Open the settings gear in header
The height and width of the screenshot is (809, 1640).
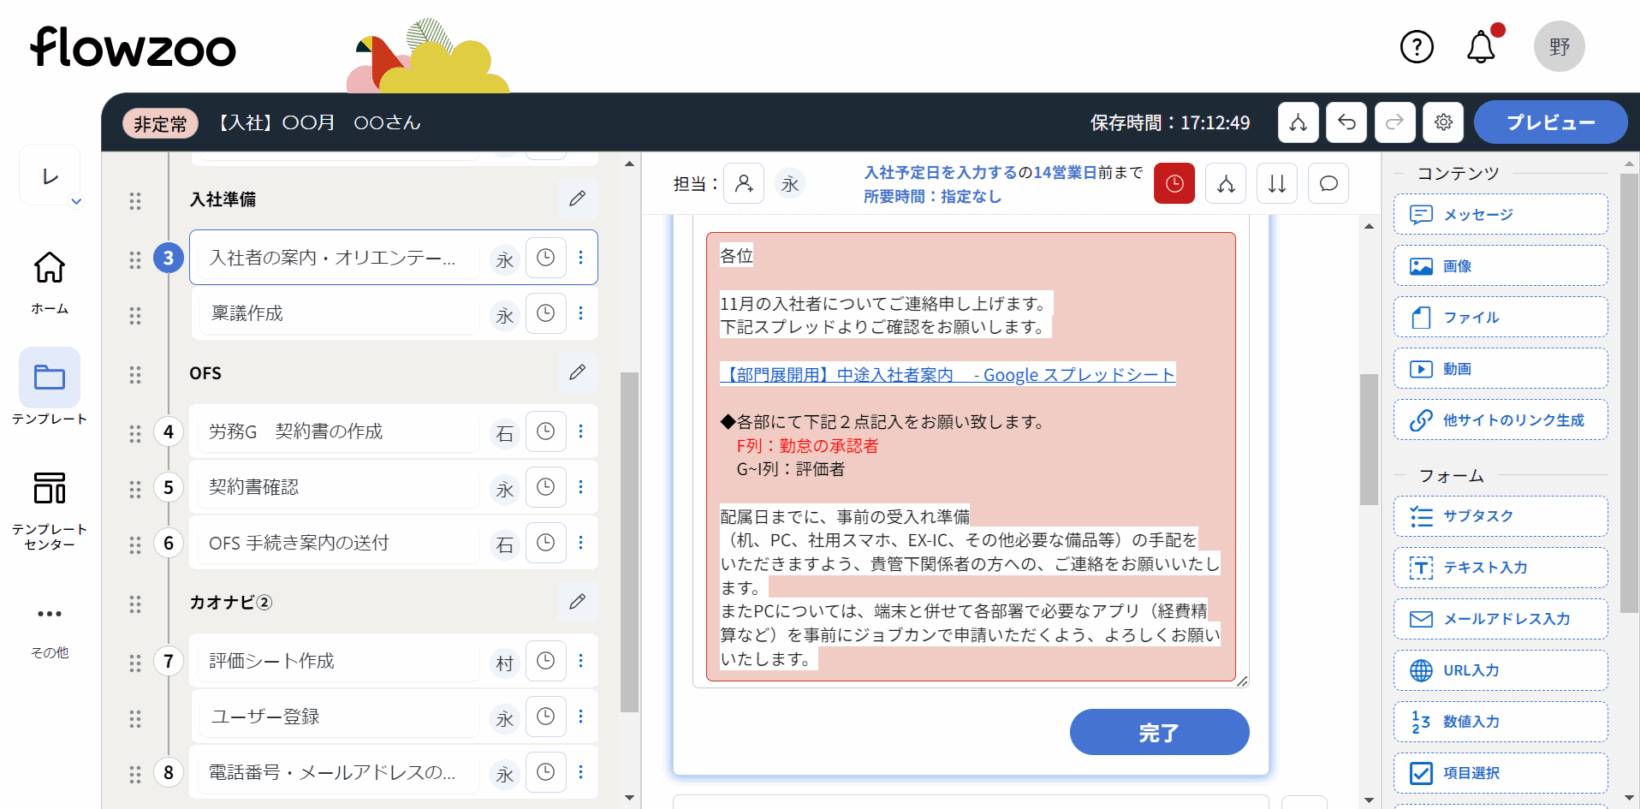pyautogui.click(x=1443, y=123)
